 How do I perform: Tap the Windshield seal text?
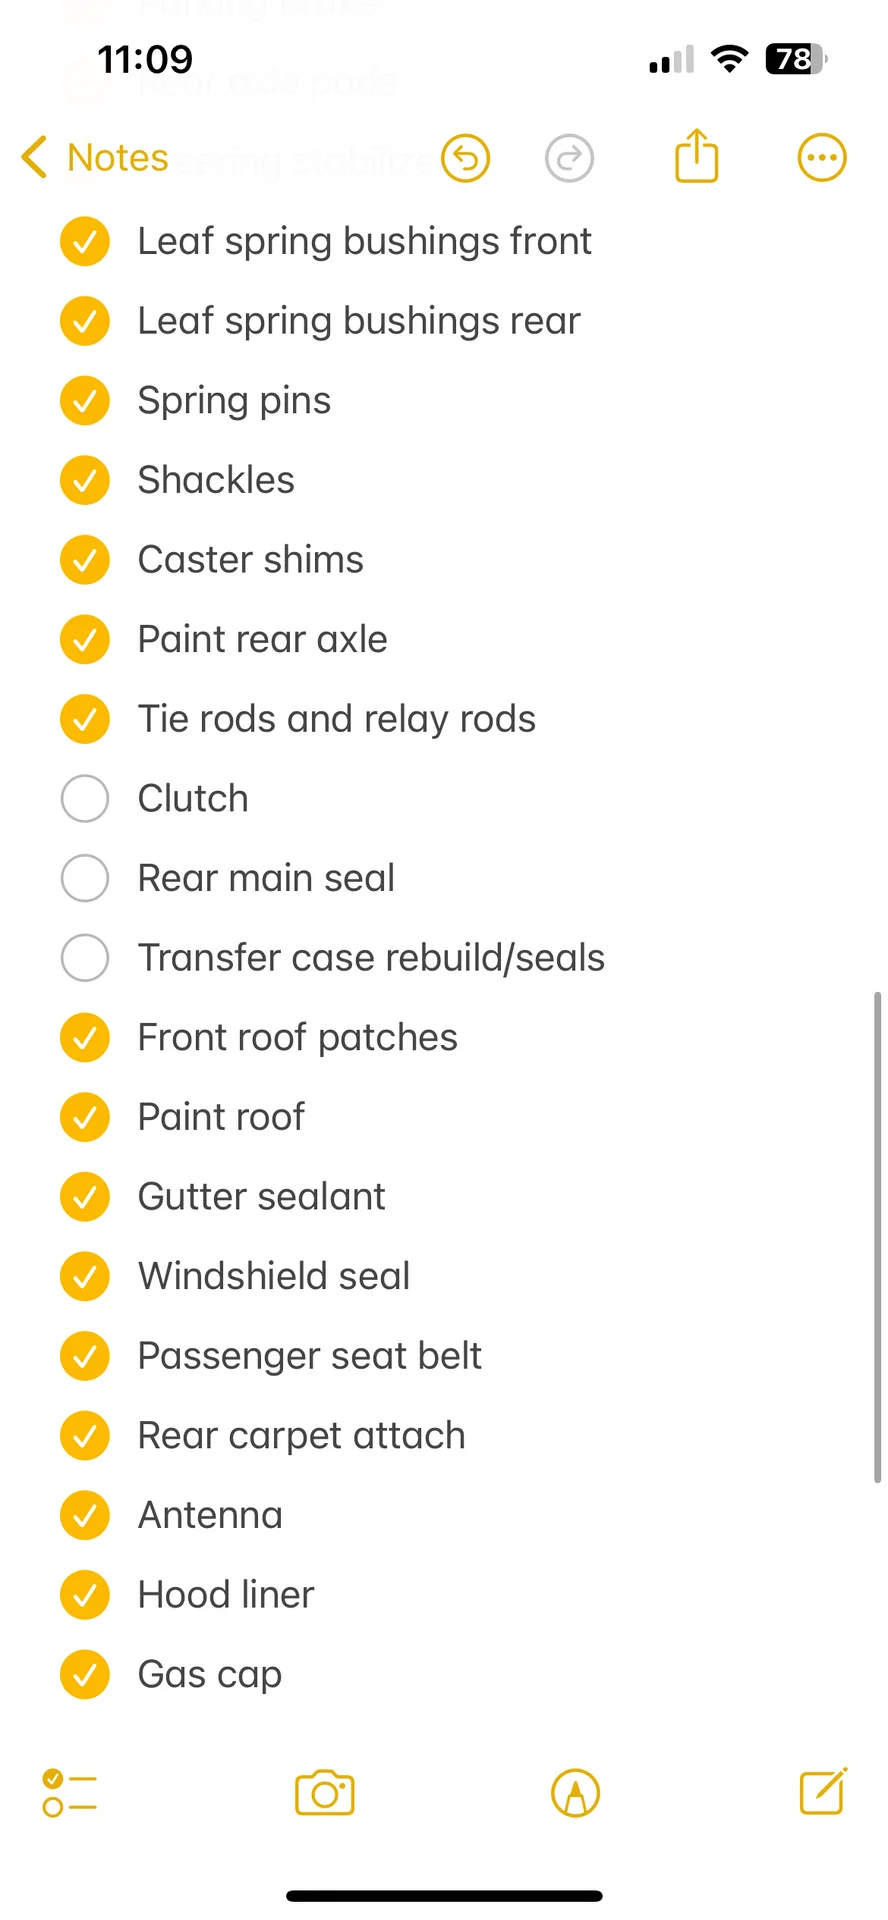point(274,1276)
